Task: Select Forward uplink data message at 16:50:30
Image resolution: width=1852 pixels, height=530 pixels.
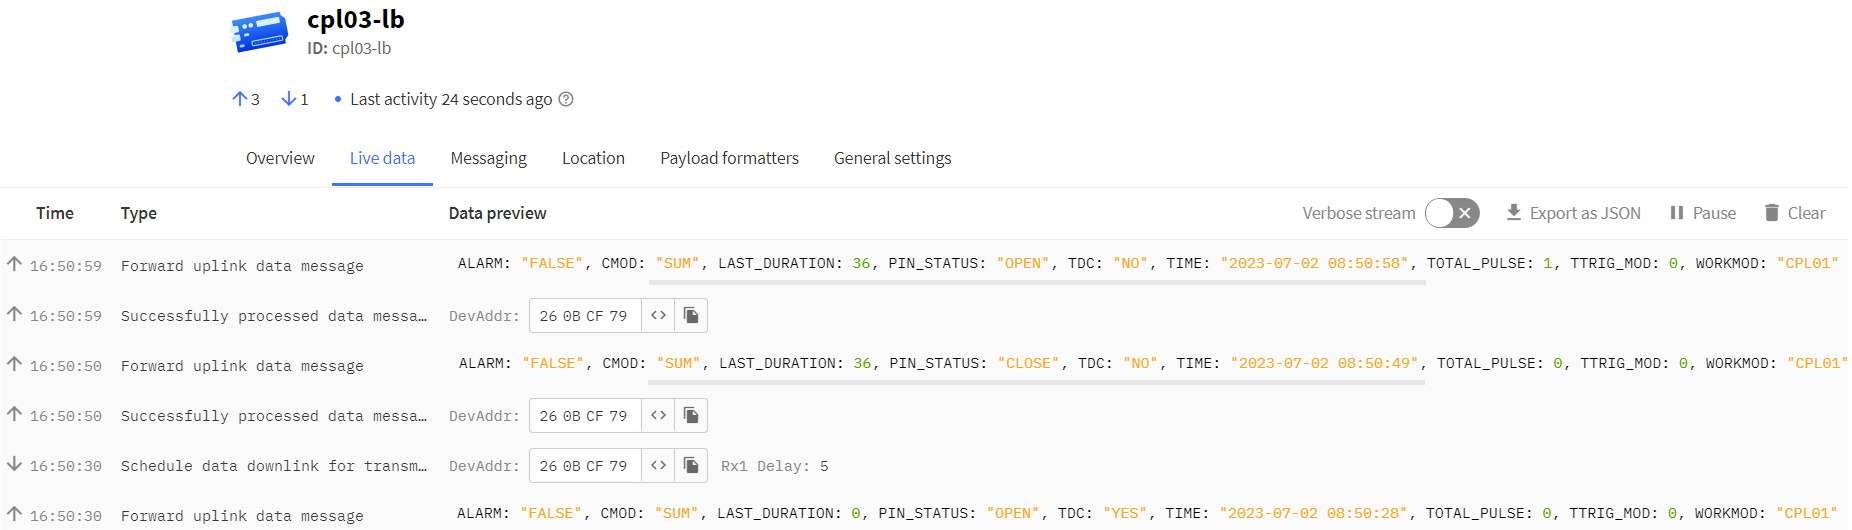Action: coord(242,516)
